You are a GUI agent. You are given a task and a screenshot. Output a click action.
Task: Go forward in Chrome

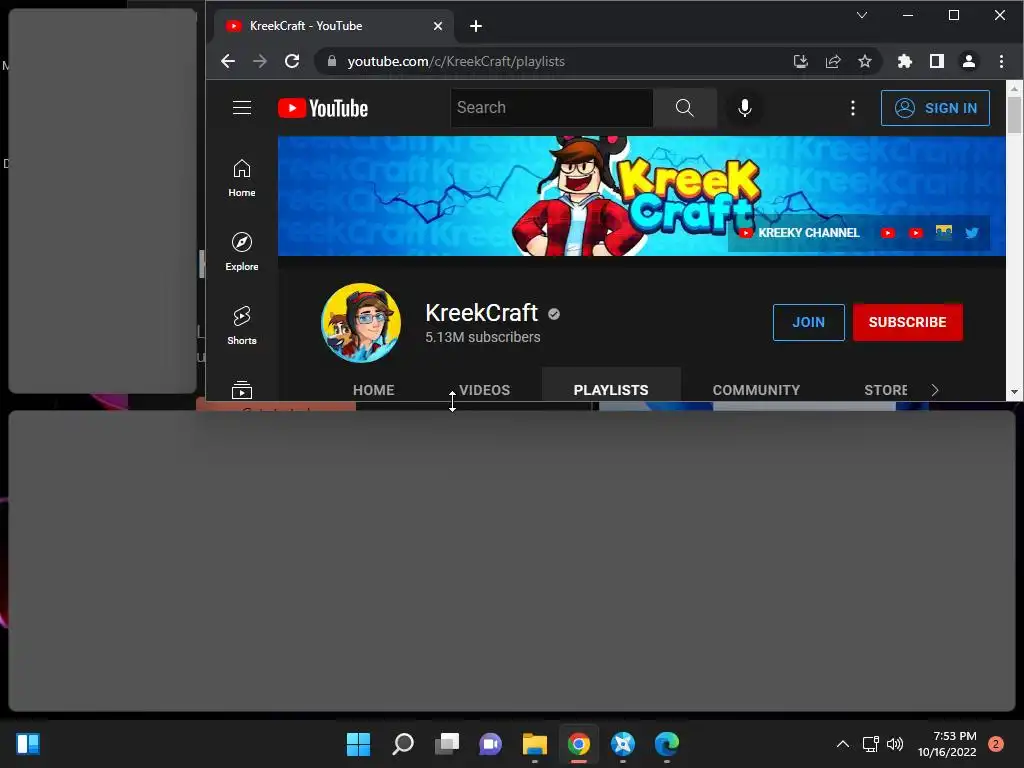[x=260, y=61]
